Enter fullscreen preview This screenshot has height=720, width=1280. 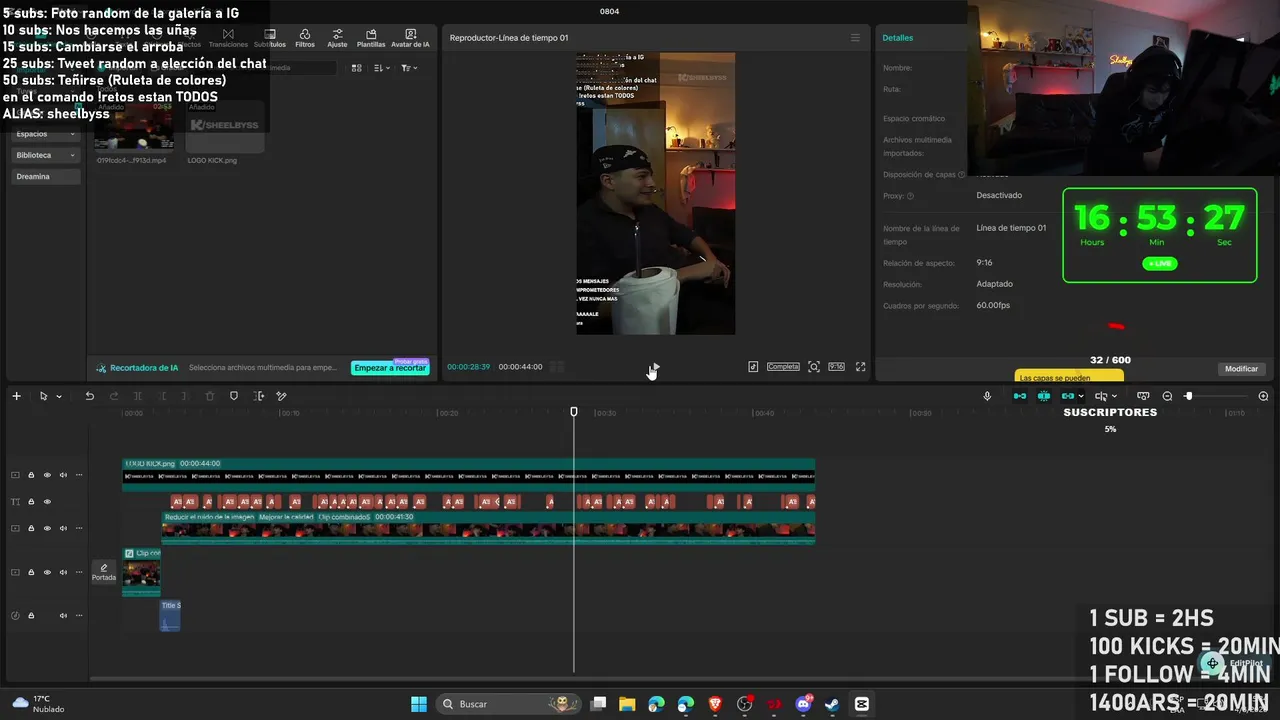click(x=860, y=367)
